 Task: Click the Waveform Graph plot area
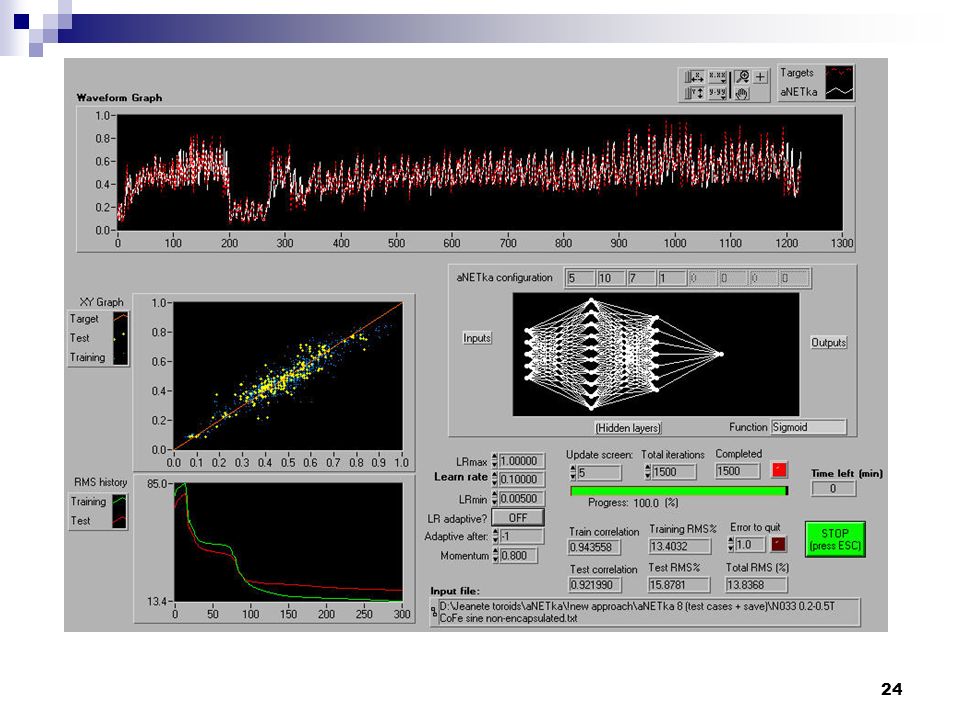[x=479, y=173]
